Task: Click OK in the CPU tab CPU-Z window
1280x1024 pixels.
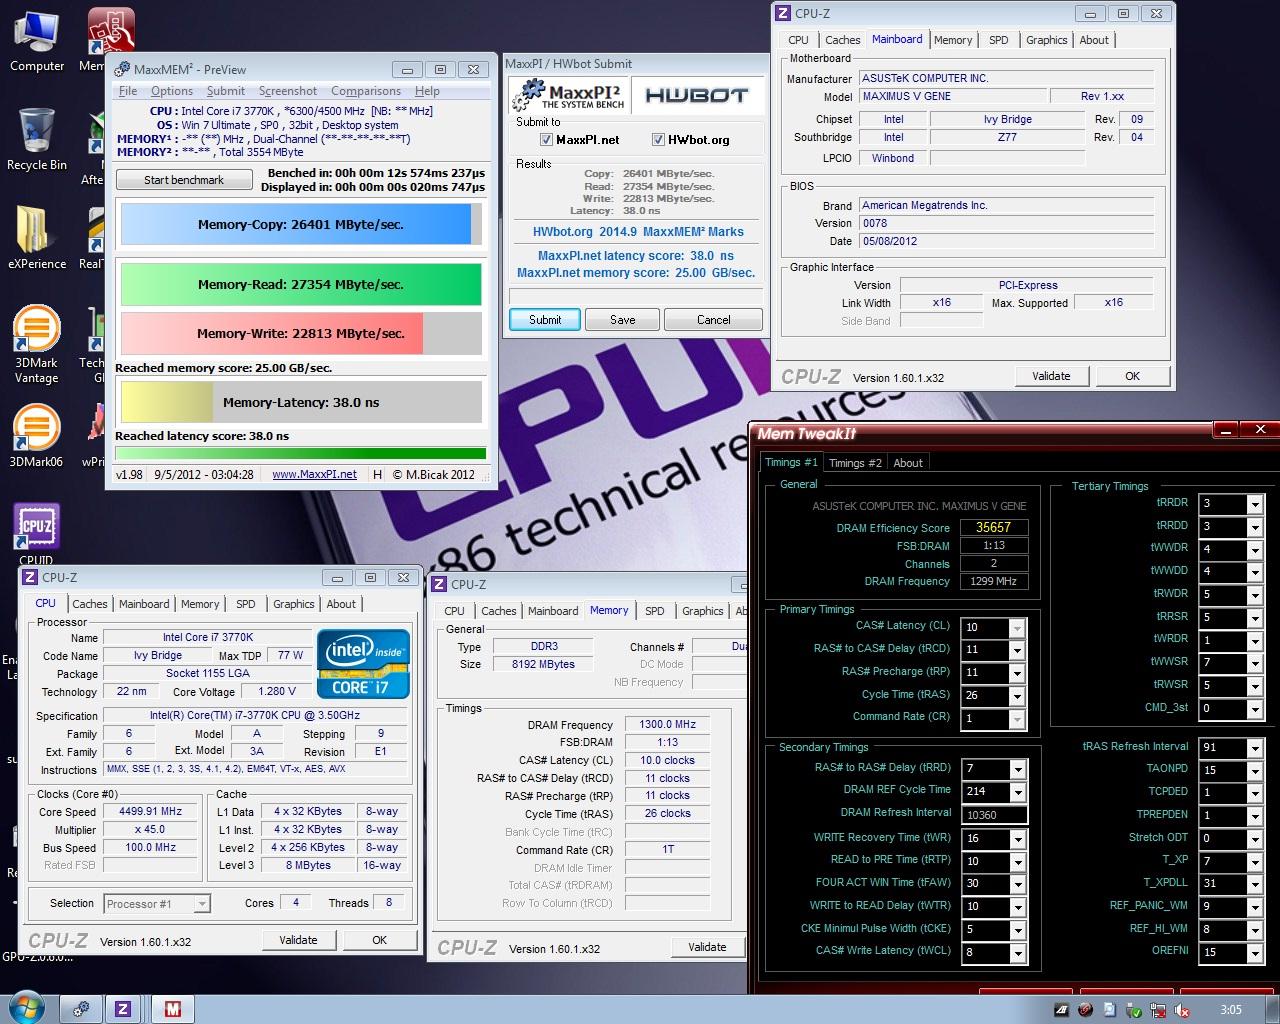Action: (x=379, y=940)
